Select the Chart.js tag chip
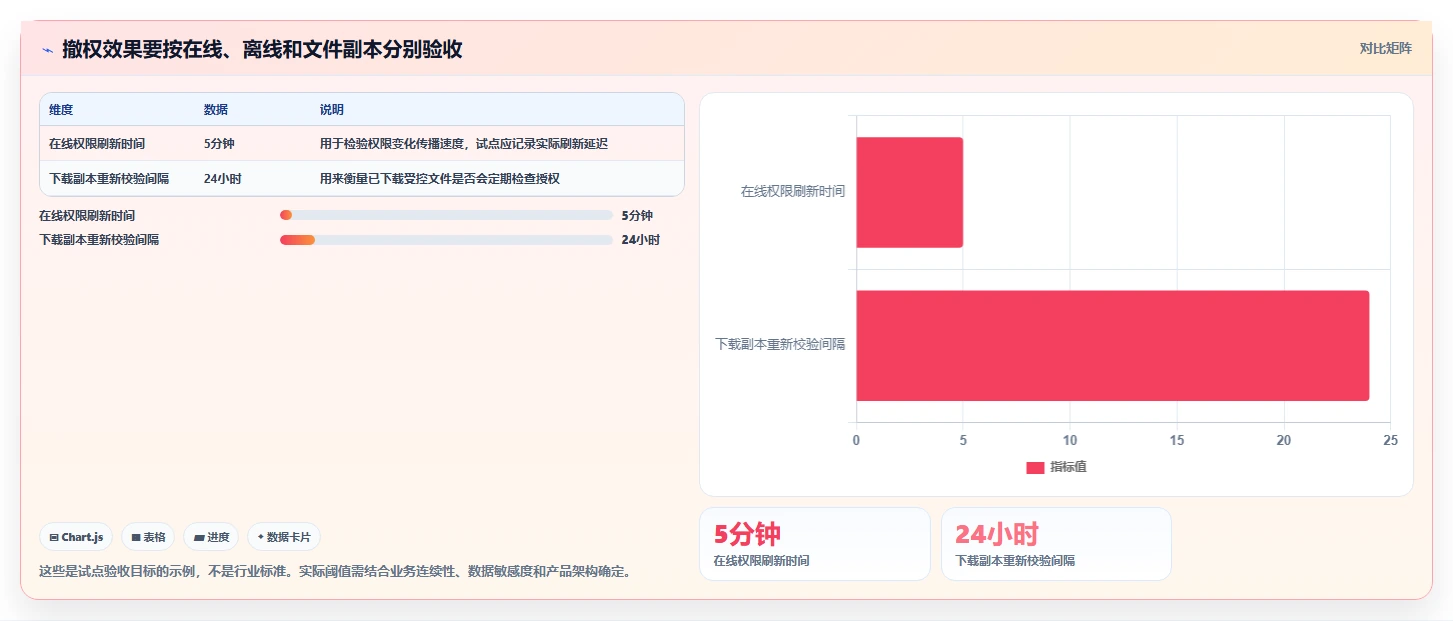Viewport: 1453px width, 621px height. pos(76,537)
